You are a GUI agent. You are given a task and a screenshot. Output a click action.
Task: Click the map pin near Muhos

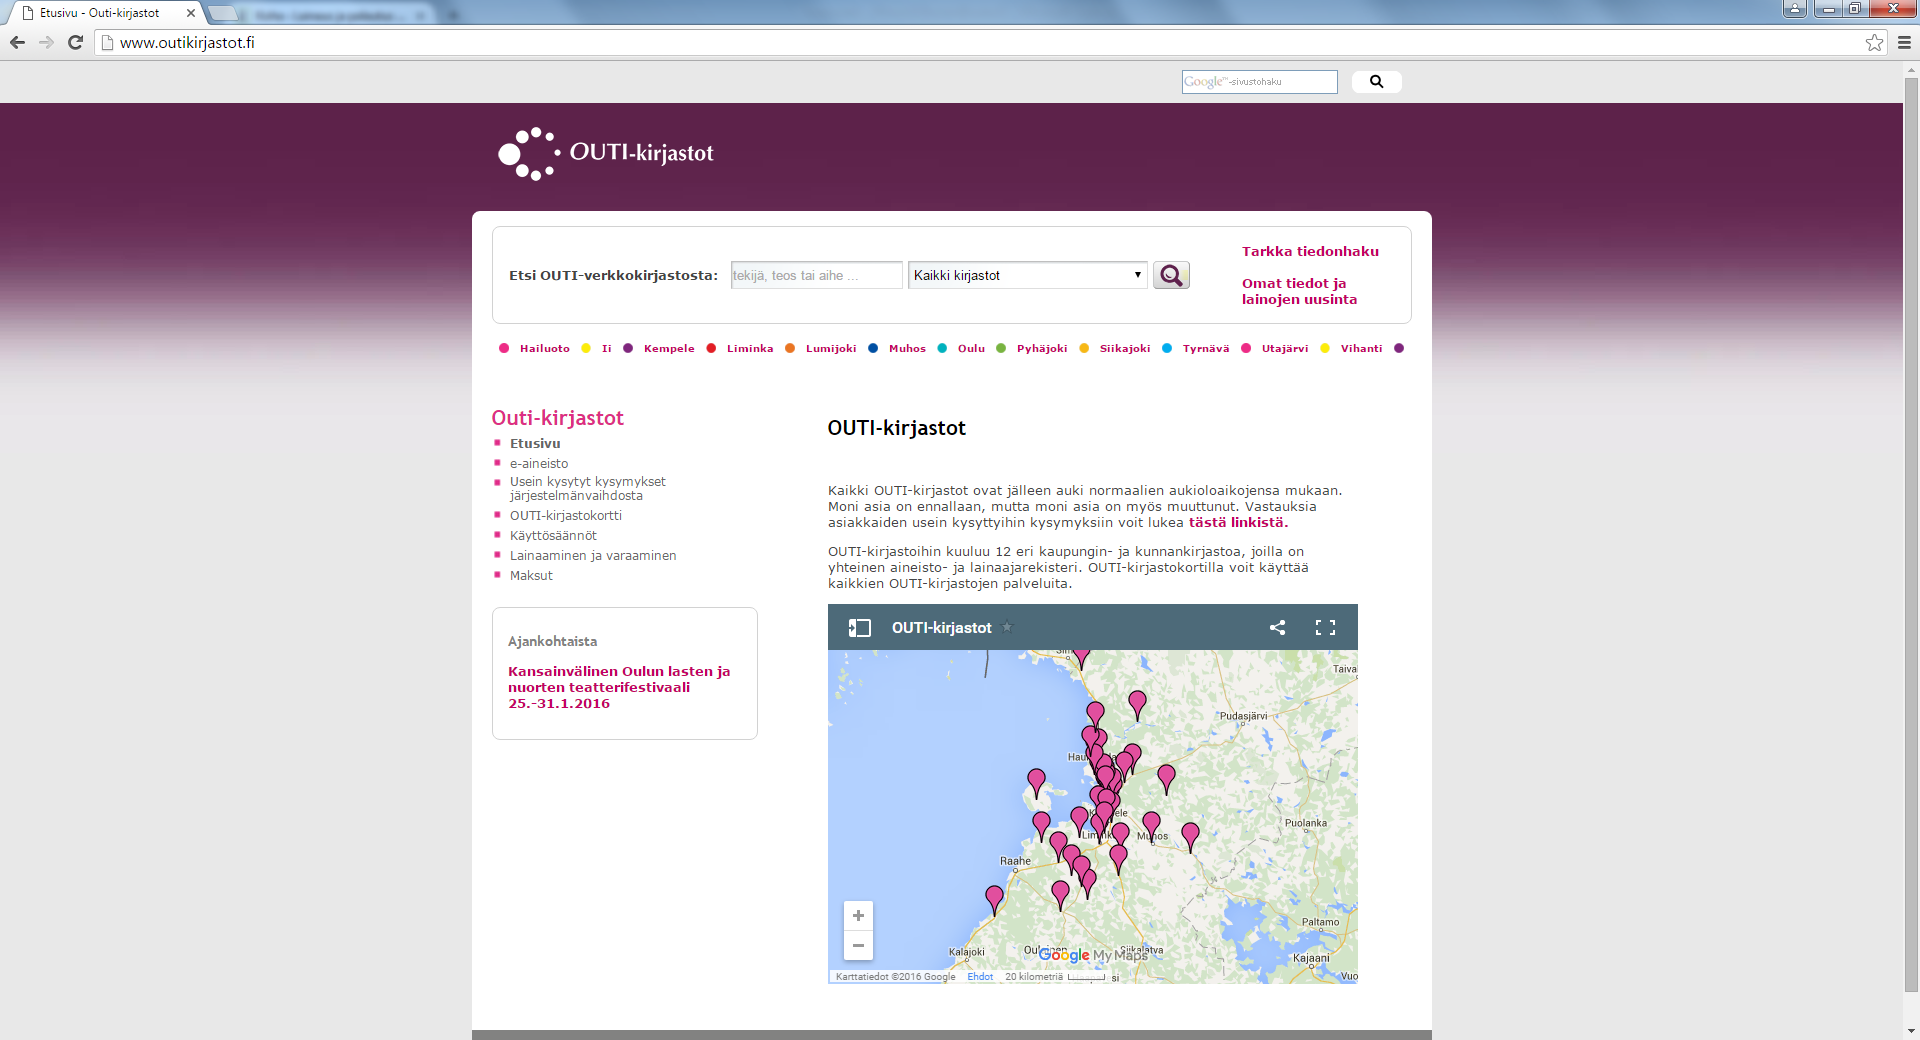[1151, 823]
